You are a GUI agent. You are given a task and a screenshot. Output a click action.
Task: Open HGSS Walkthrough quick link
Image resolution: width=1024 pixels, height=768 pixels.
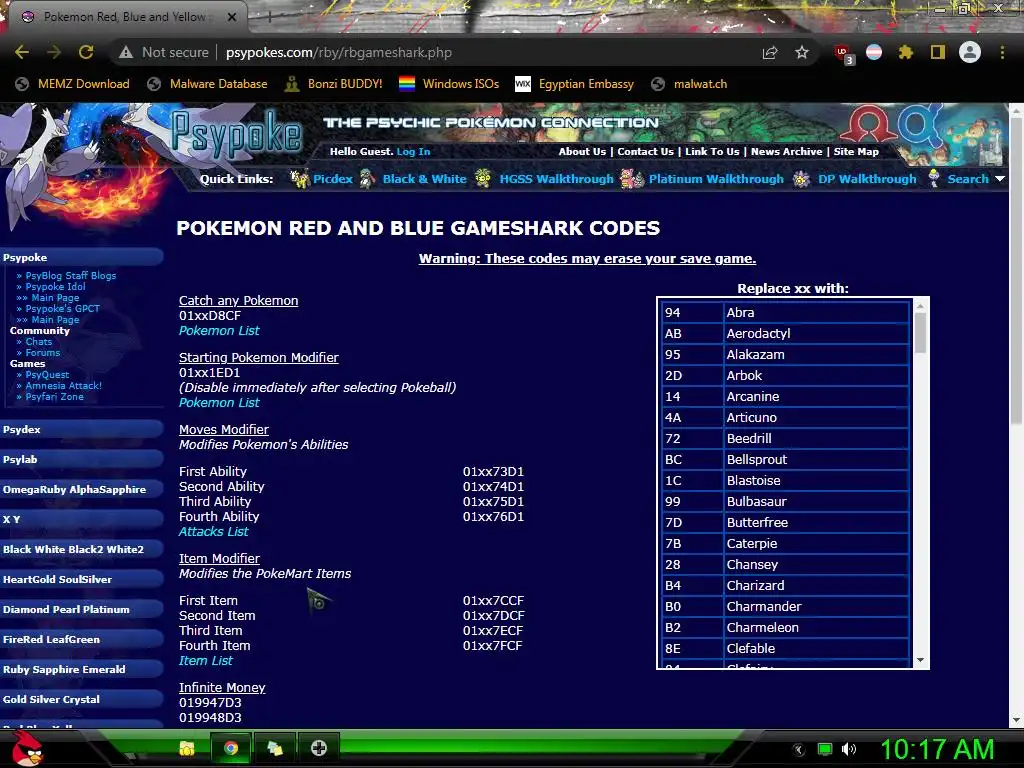pyautogui.click(x=556, y=179)
